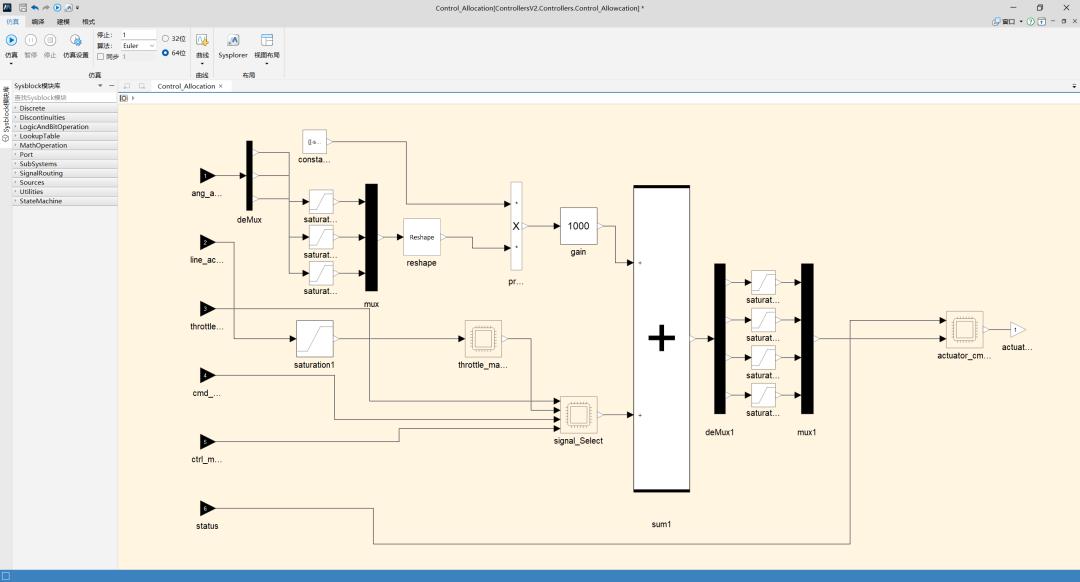Click the Save icon in quick access toolbar
Image resolution: width=1080 pixels, height=582 pixels.
click(x=23, y=8)
